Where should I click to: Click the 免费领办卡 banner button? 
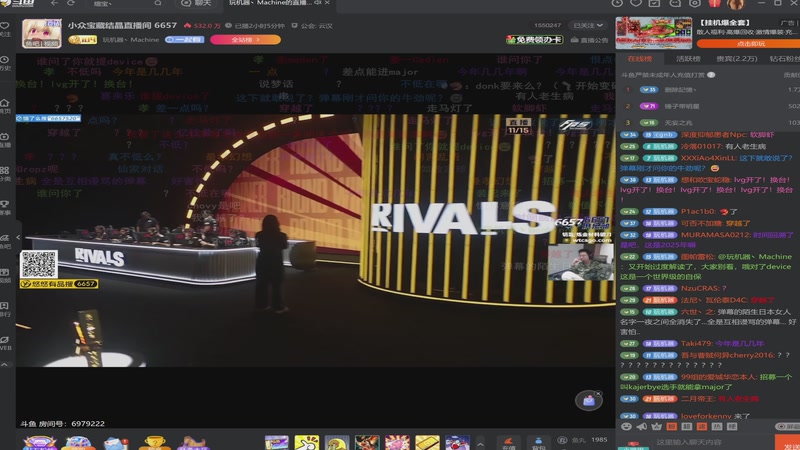(x=535, y=40)
